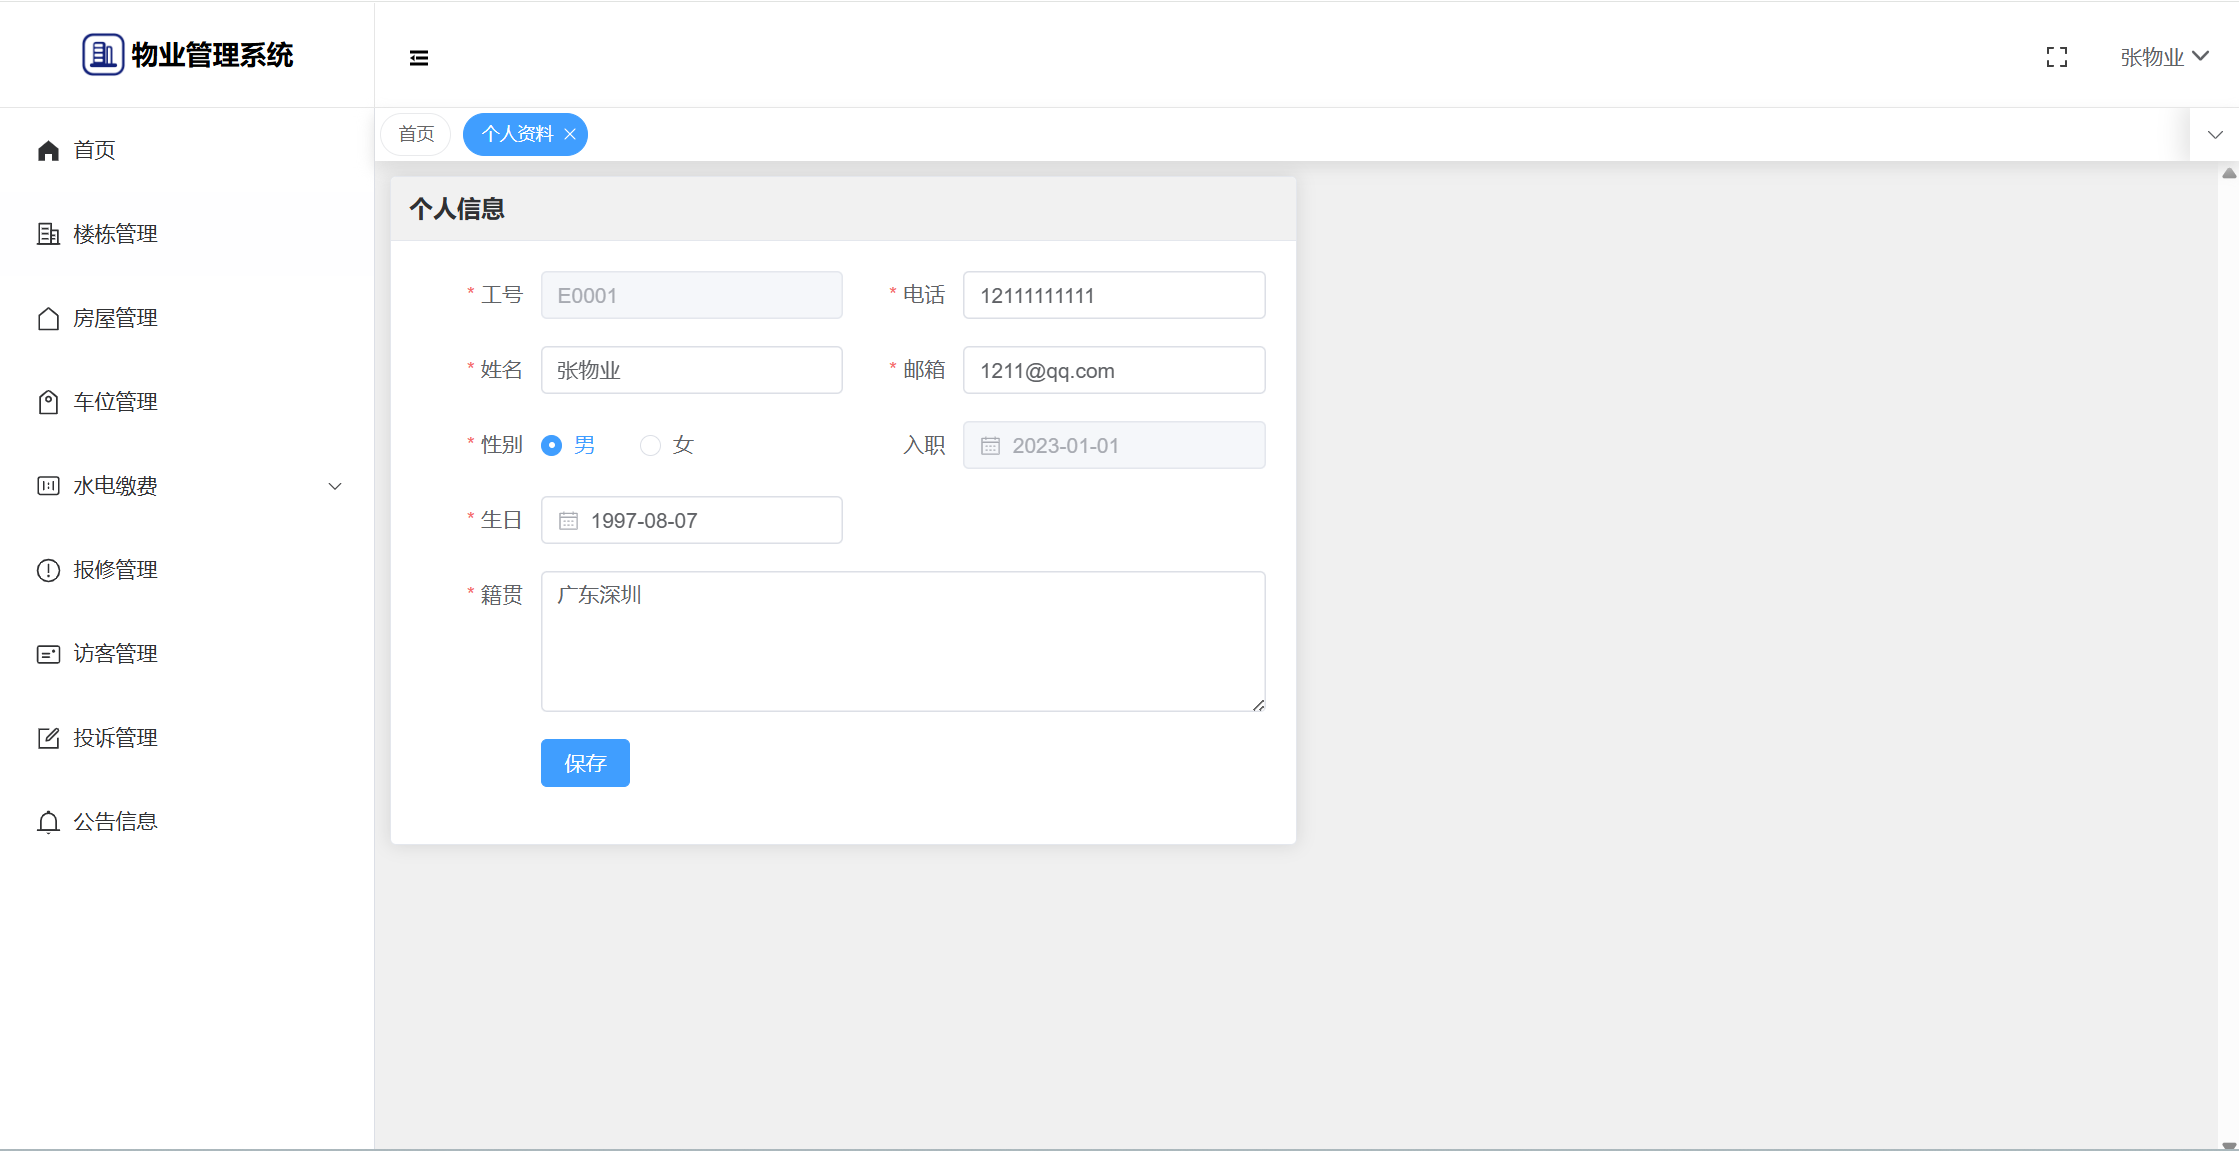
Task: Close the 个人资料 tab
Action: coord(570,135)
